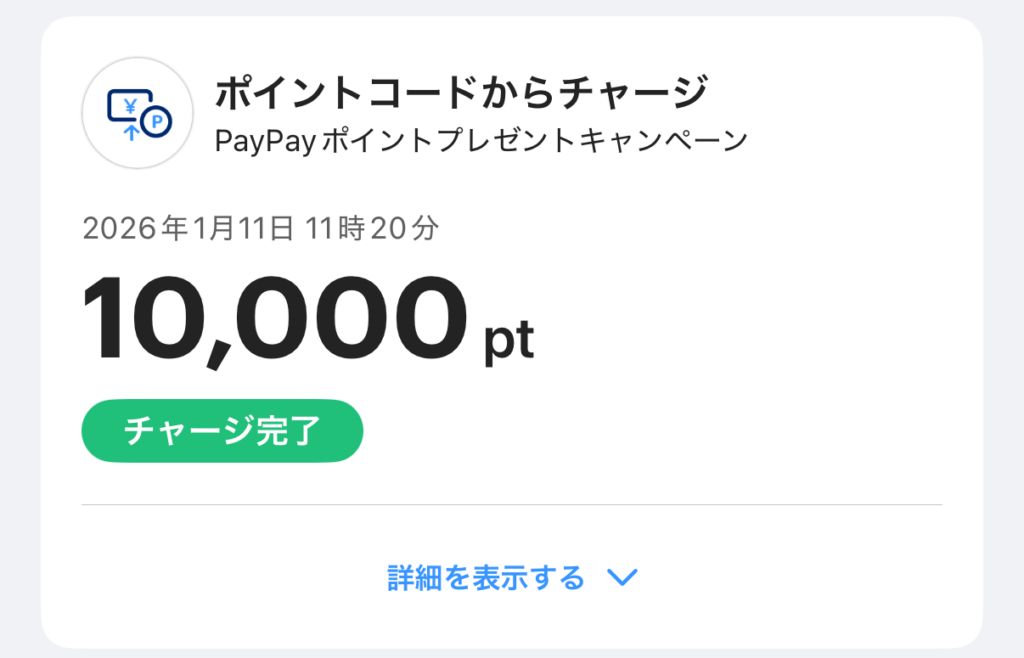Tap the green チャージ完了 status badge
1024x658 pixels.
(221, 431)
